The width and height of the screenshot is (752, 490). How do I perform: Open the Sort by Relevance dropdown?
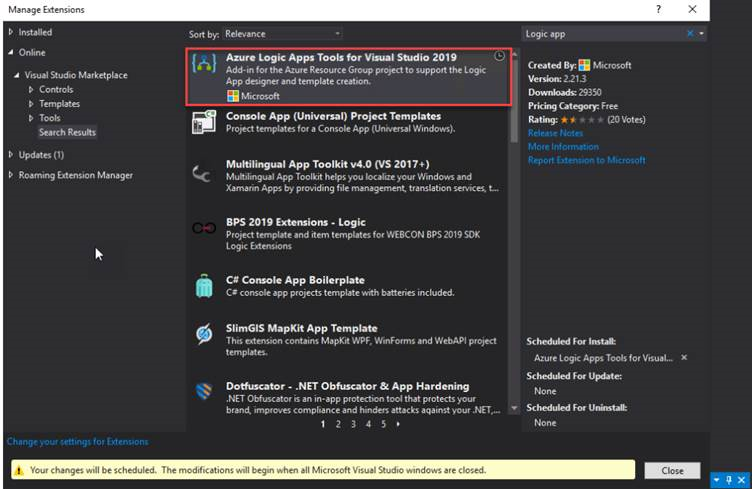click(282, 34)
